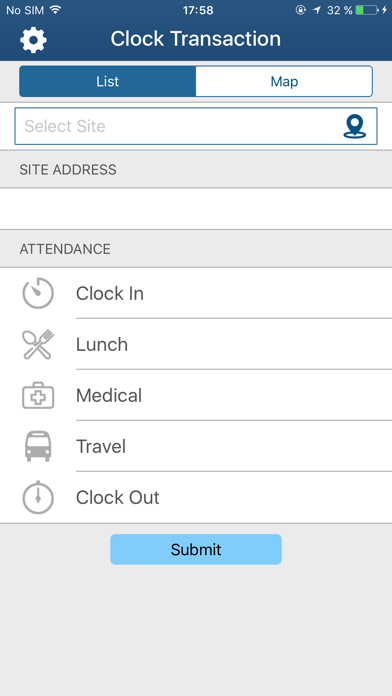Tap the Clock In stopwatch icon
The height and width of the screenshot is (696, 392).
tap(38, 293)
